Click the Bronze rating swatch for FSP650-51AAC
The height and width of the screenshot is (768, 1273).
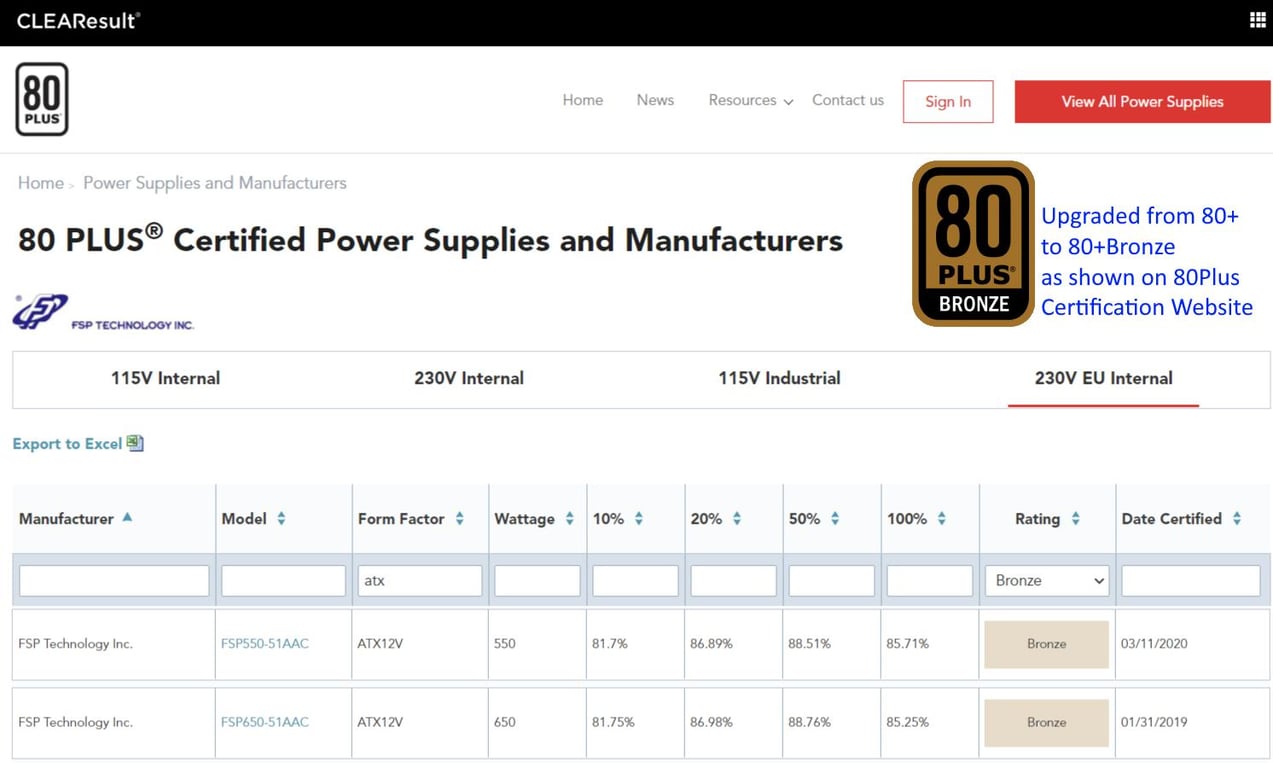click(x=1046, y=722)
